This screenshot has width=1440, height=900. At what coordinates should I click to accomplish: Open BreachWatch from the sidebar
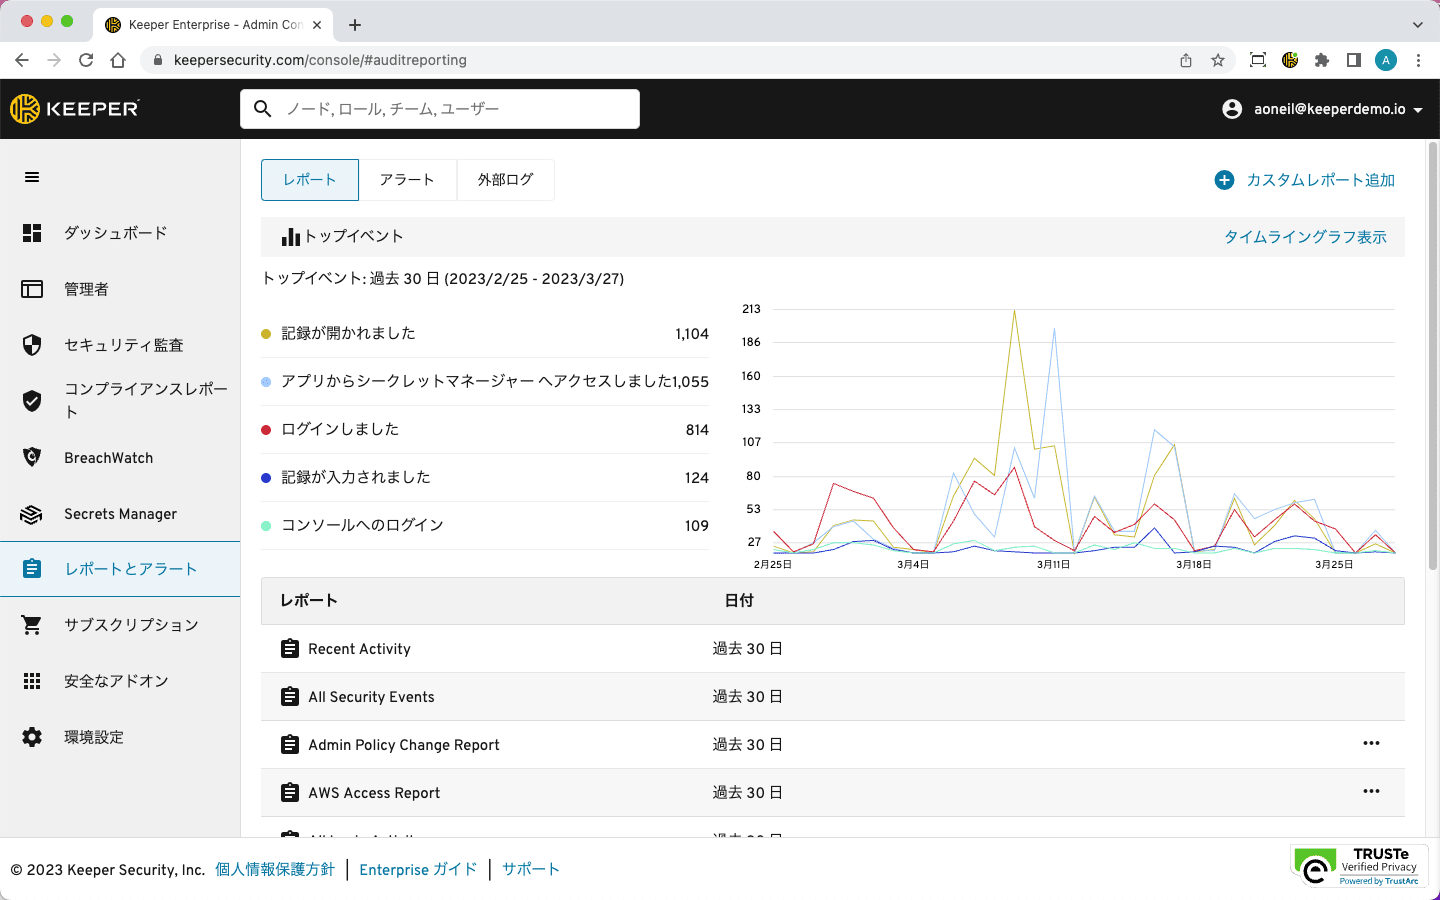pos(108,458)
